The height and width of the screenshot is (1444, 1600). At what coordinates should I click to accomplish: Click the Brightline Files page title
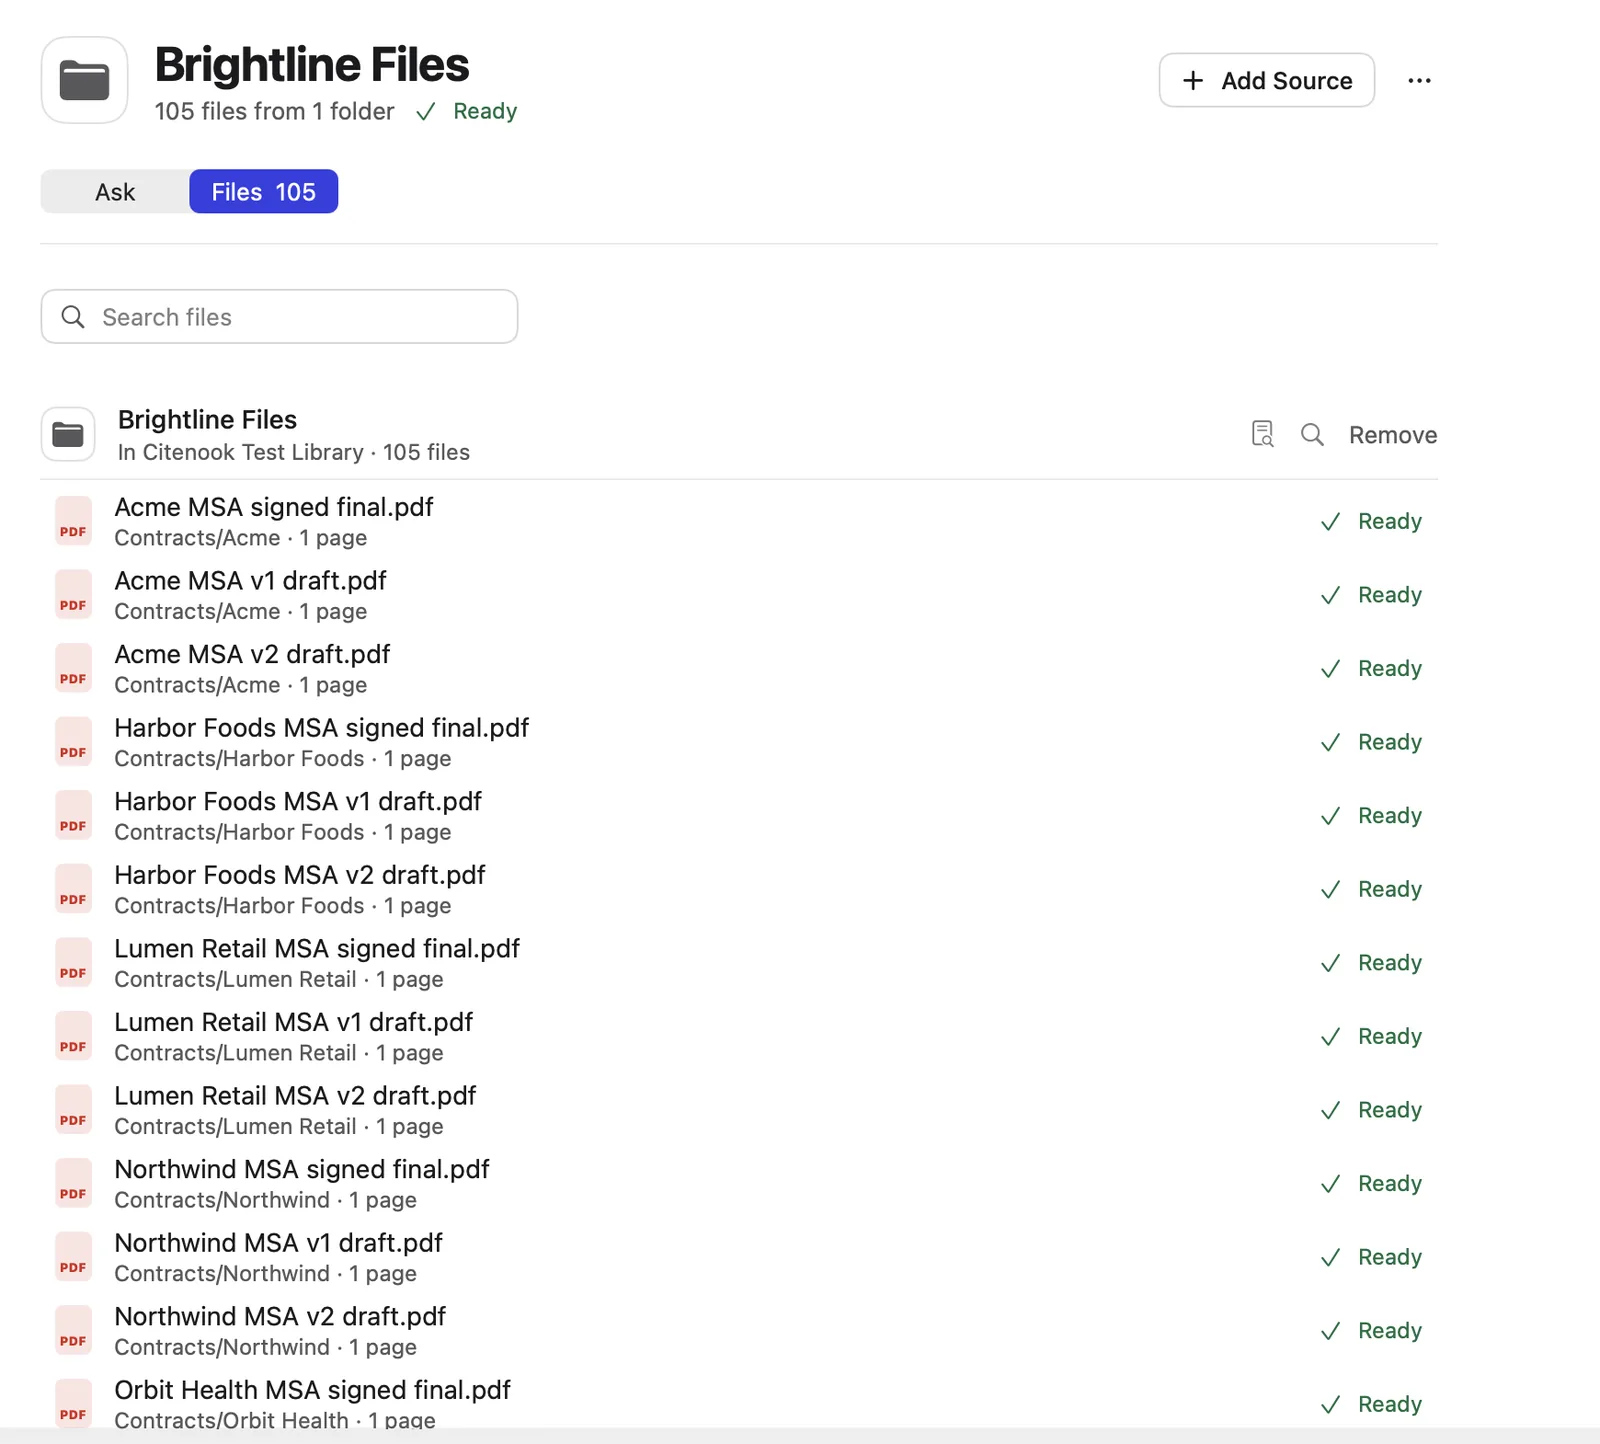point(311,65)
